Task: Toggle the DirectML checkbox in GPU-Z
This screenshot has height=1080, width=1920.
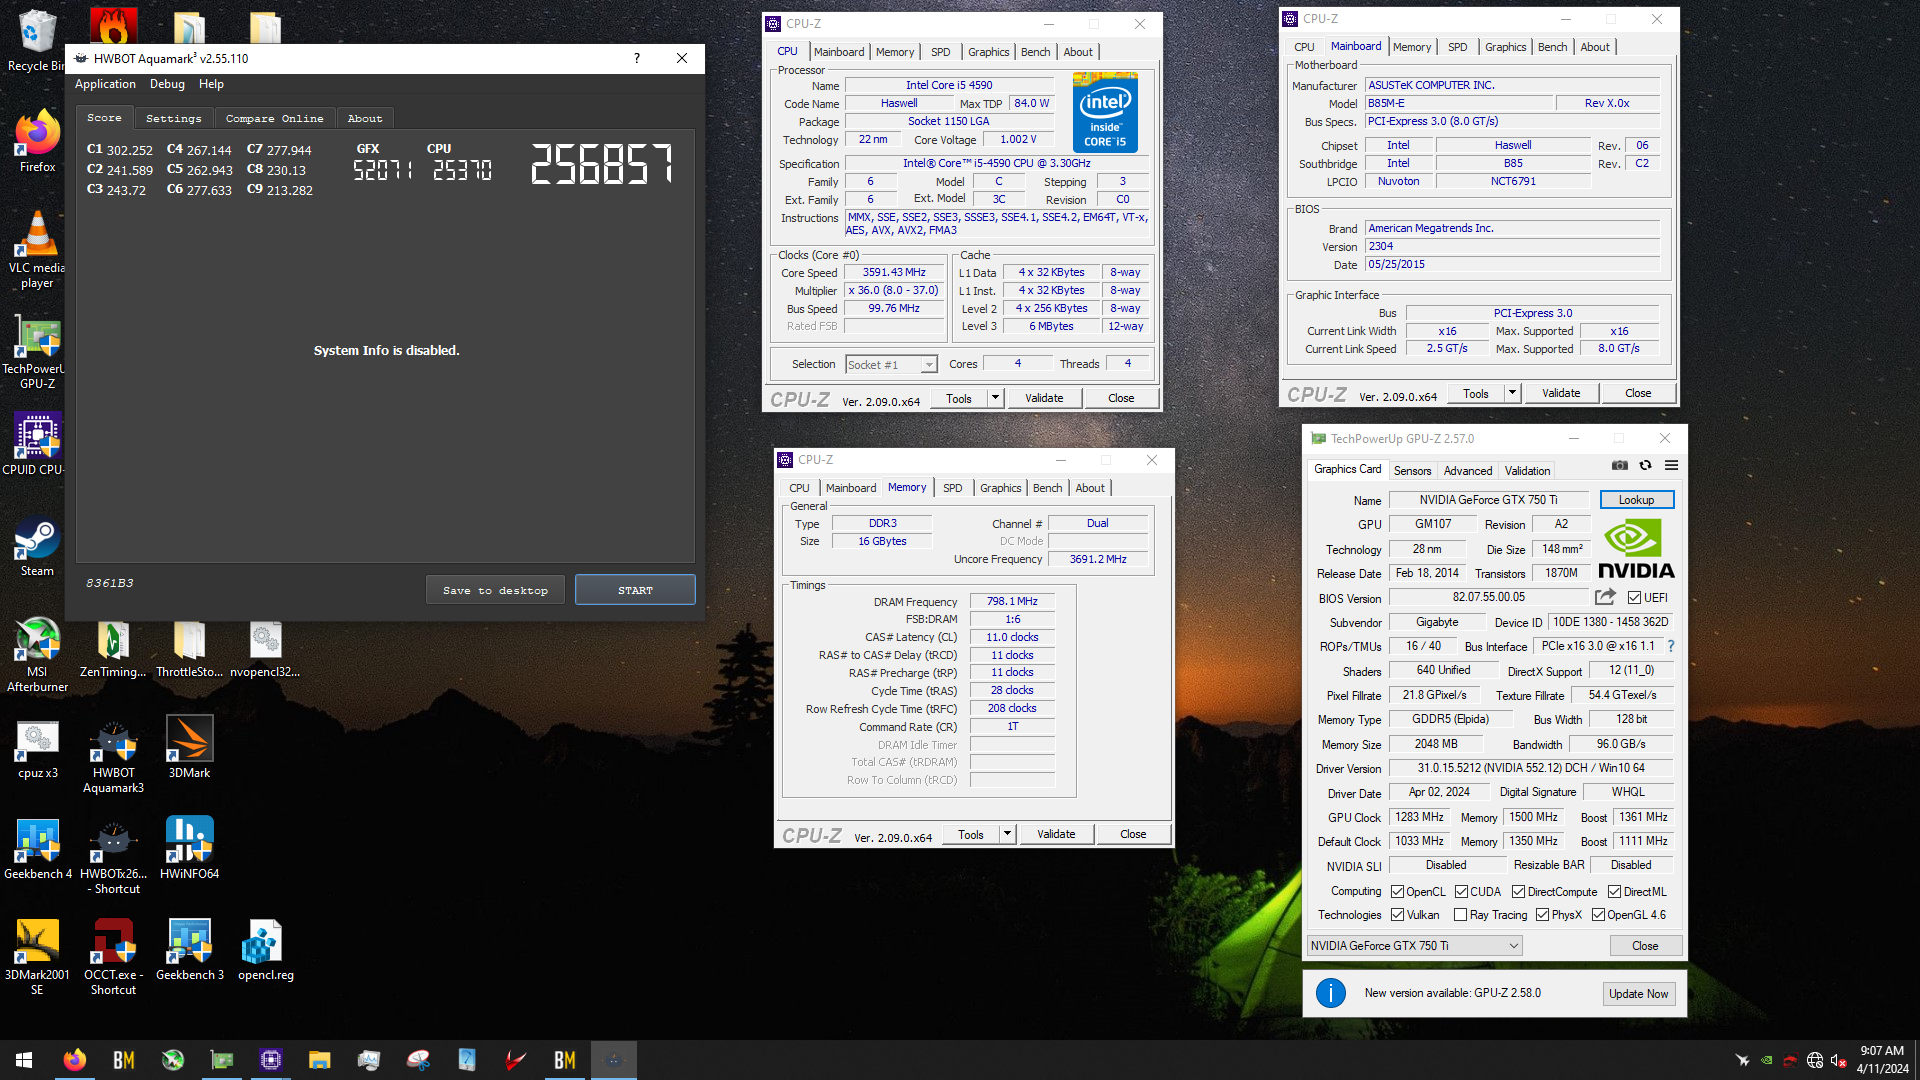Action: [x=1614, y=891]
